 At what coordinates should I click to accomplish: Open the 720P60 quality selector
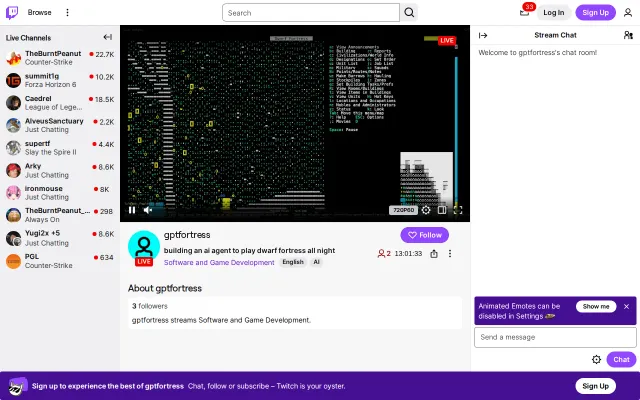pyautogui.click(x=403, y=210)
